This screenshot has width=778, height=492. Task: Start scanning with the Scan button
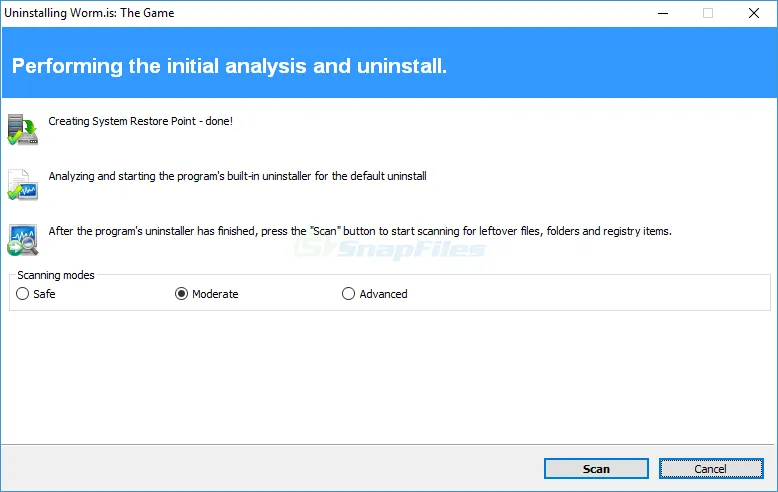point(596,469)
